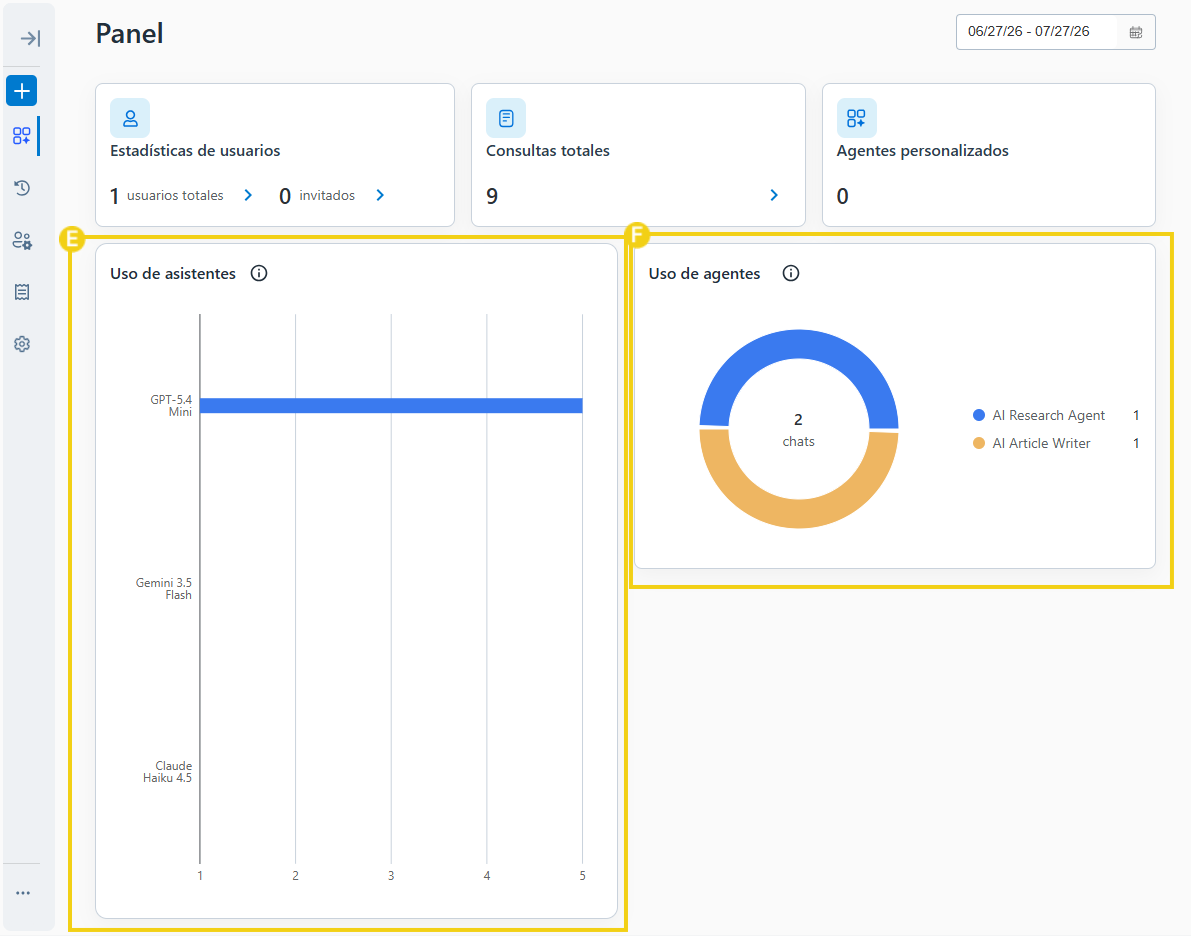Show info for Uso de asistentes
Image resolution: width=1191 pixels, height=936 pixels.
(259, 274)
